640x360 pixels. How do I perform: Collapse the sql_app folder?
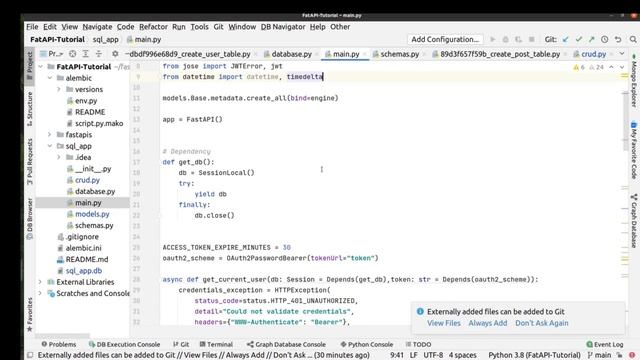coord(50,146)
